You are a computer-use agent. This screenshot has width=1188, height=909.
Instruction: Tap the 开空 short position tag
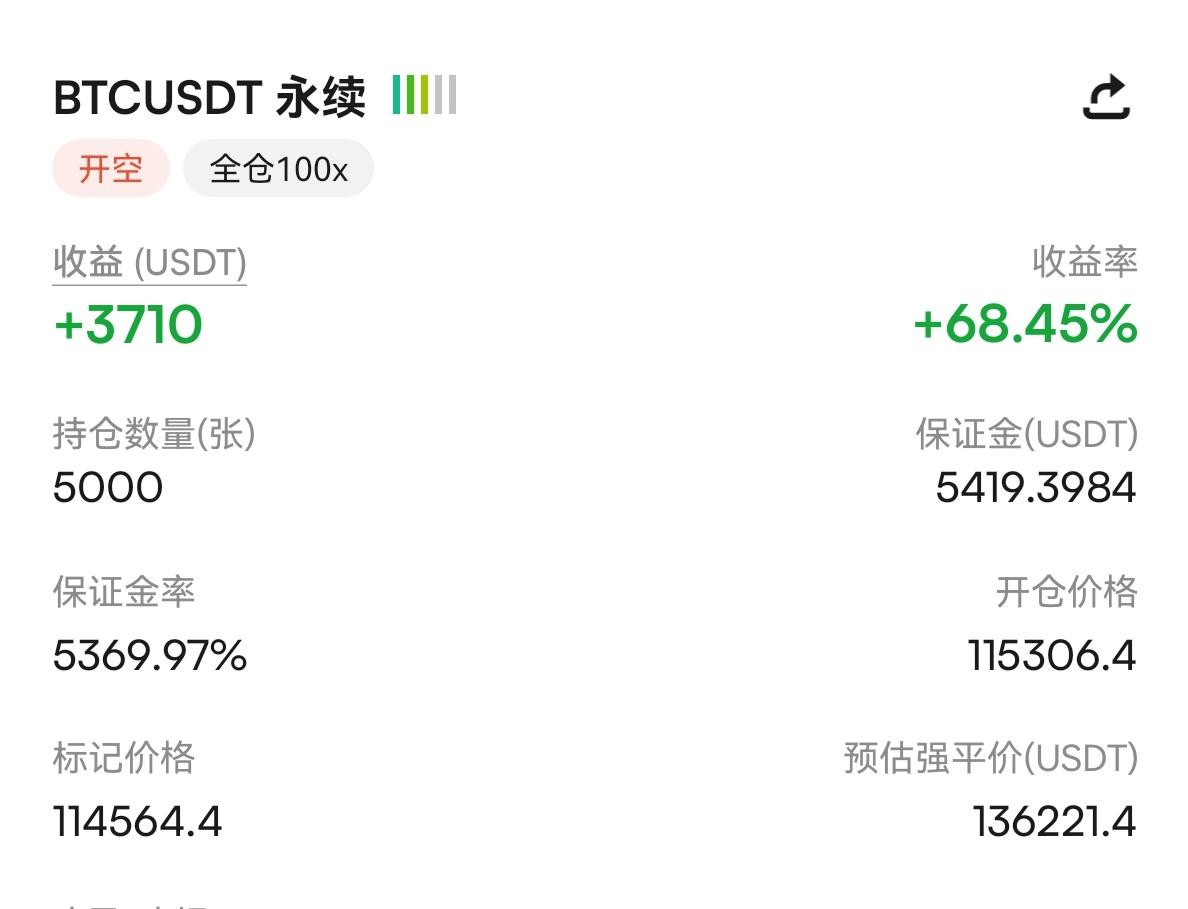click(x=111, y=168)
